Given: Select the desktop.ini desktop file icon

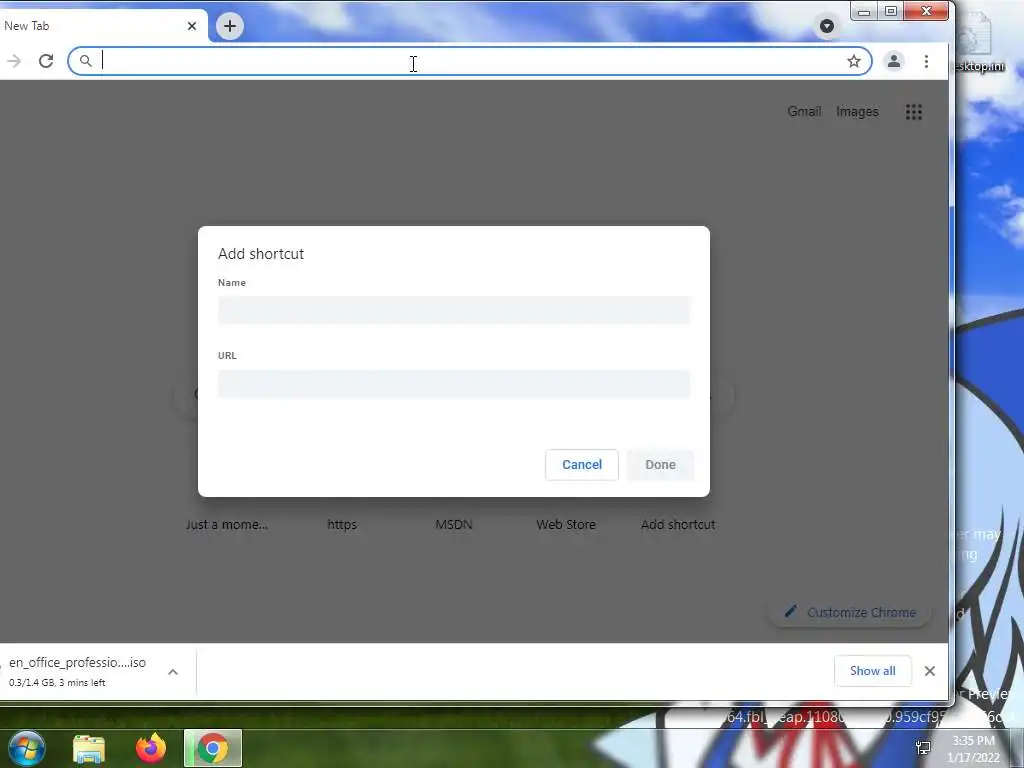Looking at the screenshot, I should click(978, 44).
